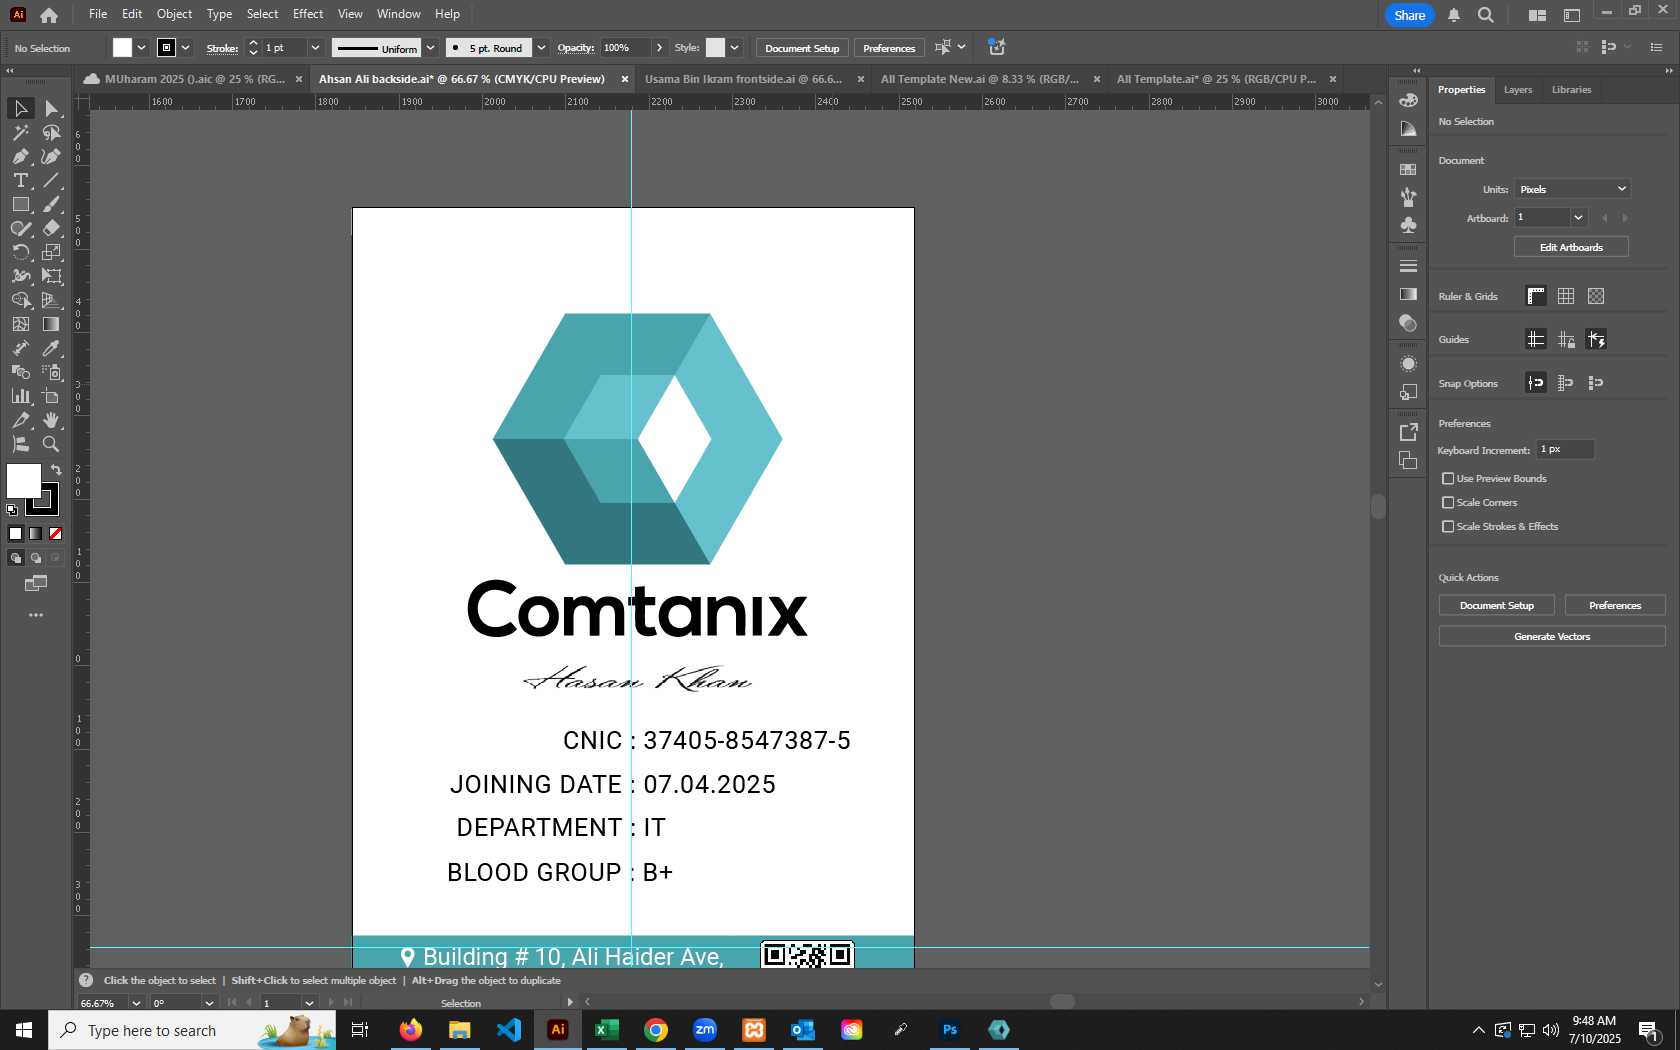This screenshot has width=1680, height=1050.
Task: Select the Eraser tool
Action: tap(52, 228)
